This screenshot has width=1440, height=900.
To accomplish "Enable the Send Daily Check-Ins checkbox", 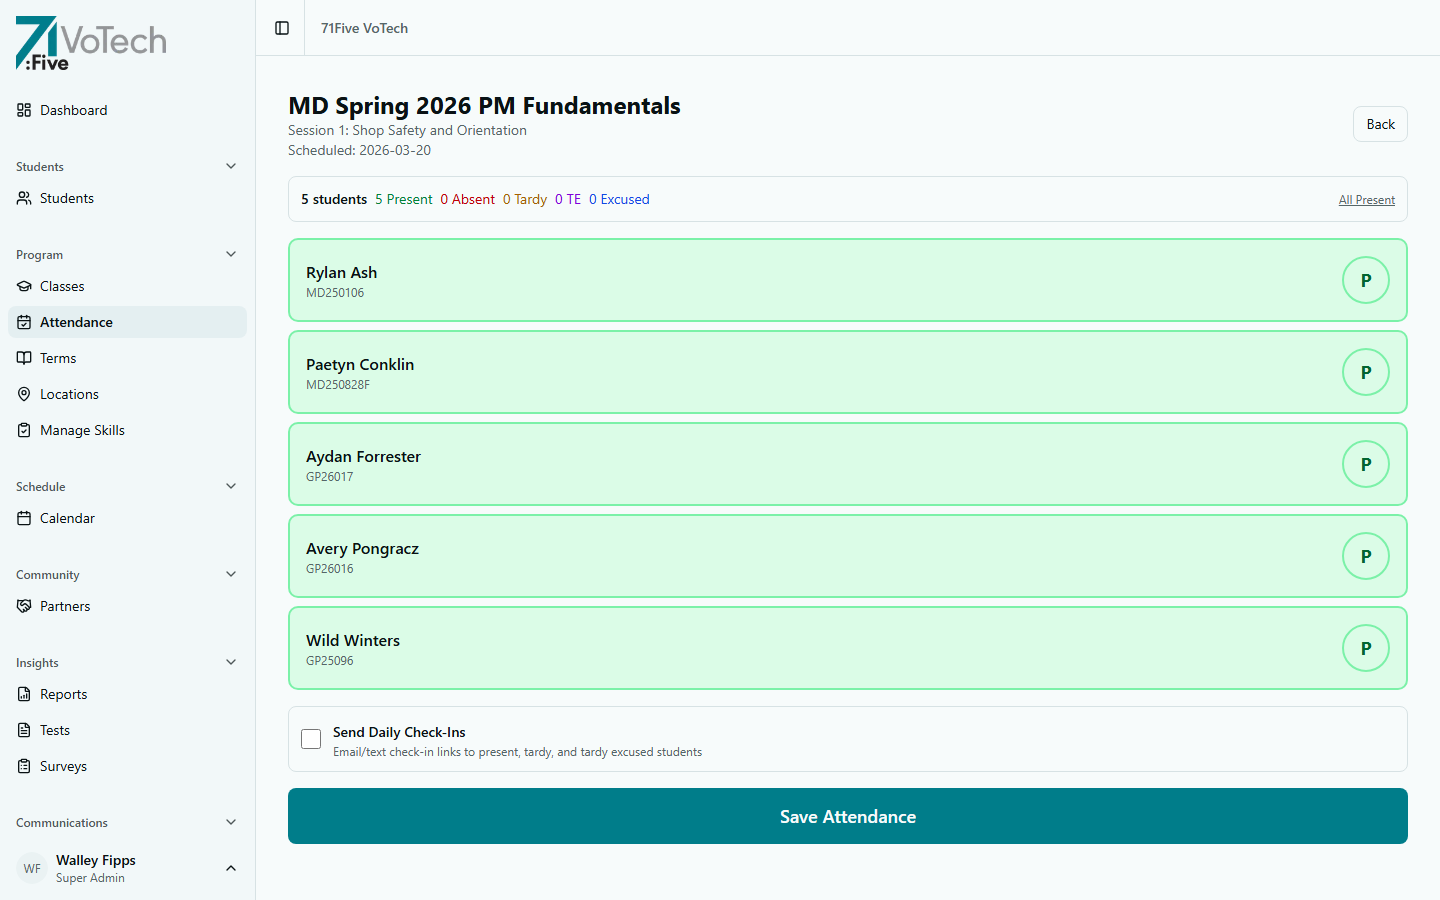I will (311, 739).
